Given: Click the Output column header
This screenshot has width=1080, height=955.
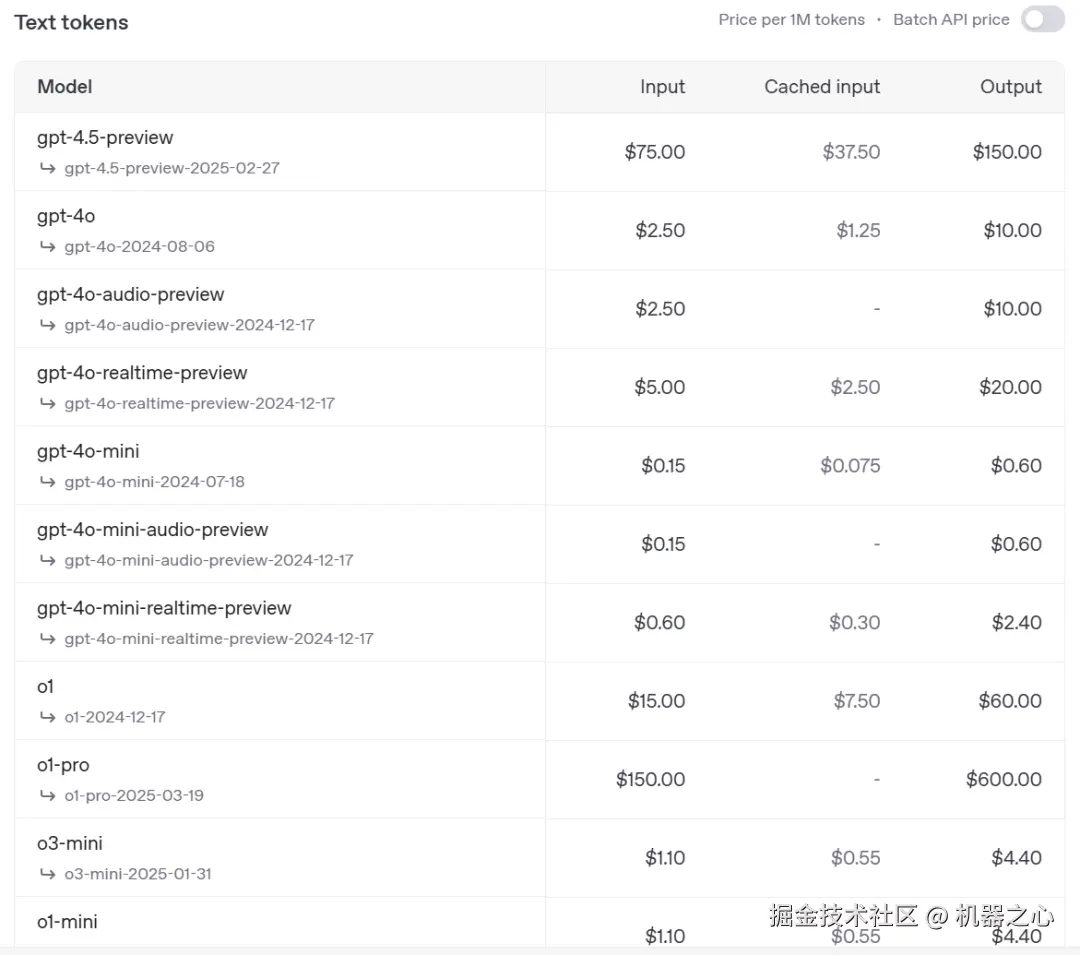Looking at the screenshot, I should (x=1010, y=87).
